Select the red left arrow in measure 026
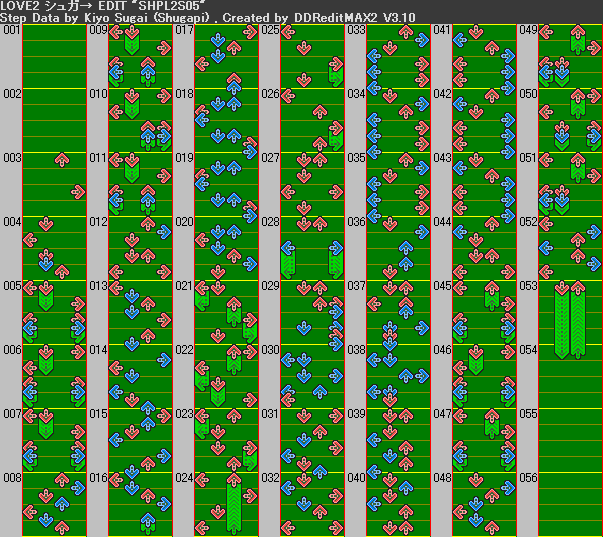Screen dimensions: 603x537 coord(288,95)
